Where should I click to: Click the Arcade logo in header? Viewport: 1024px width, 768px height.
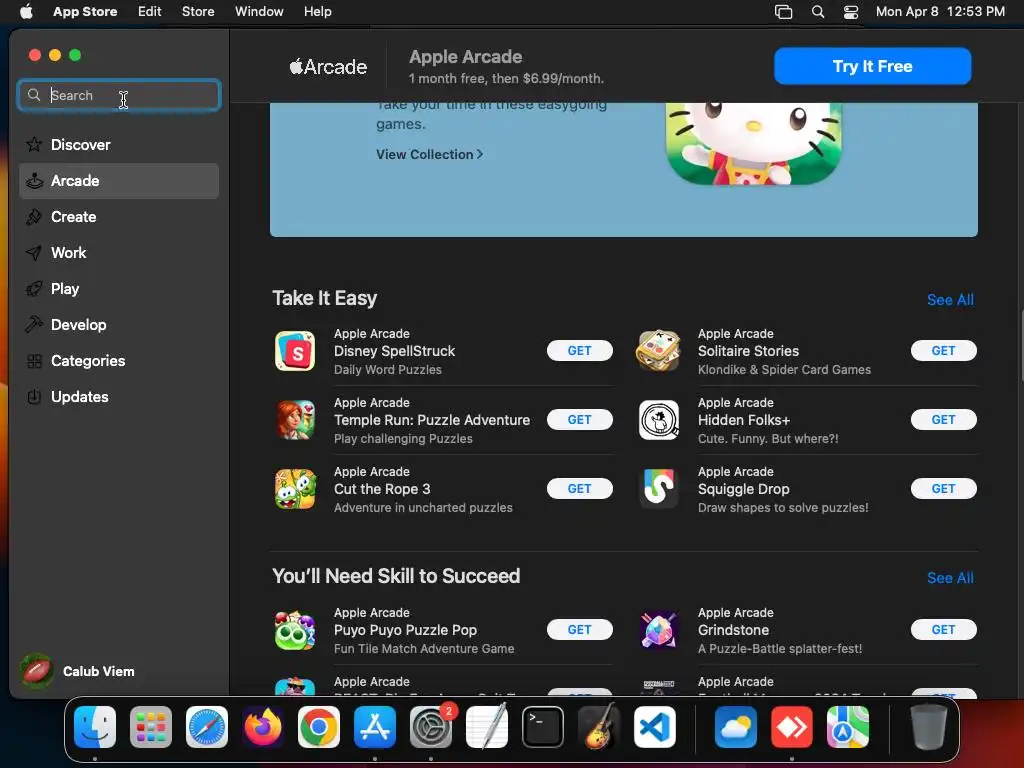[328, 67]
